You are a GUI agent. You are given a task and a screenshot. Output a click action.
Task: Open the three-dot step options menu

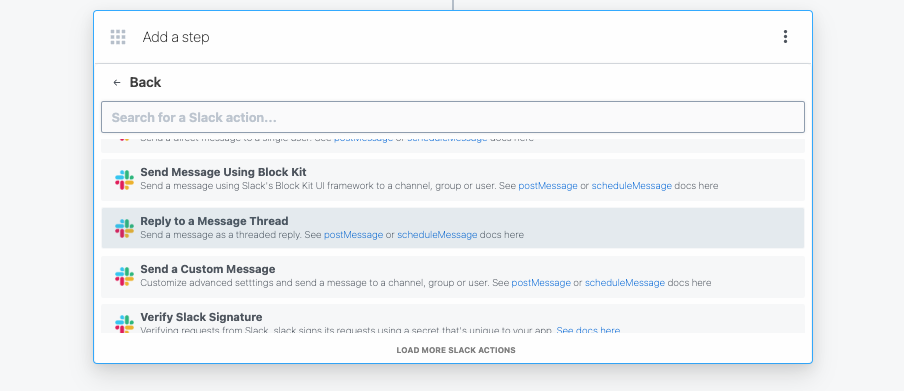(x=785, y=37)
